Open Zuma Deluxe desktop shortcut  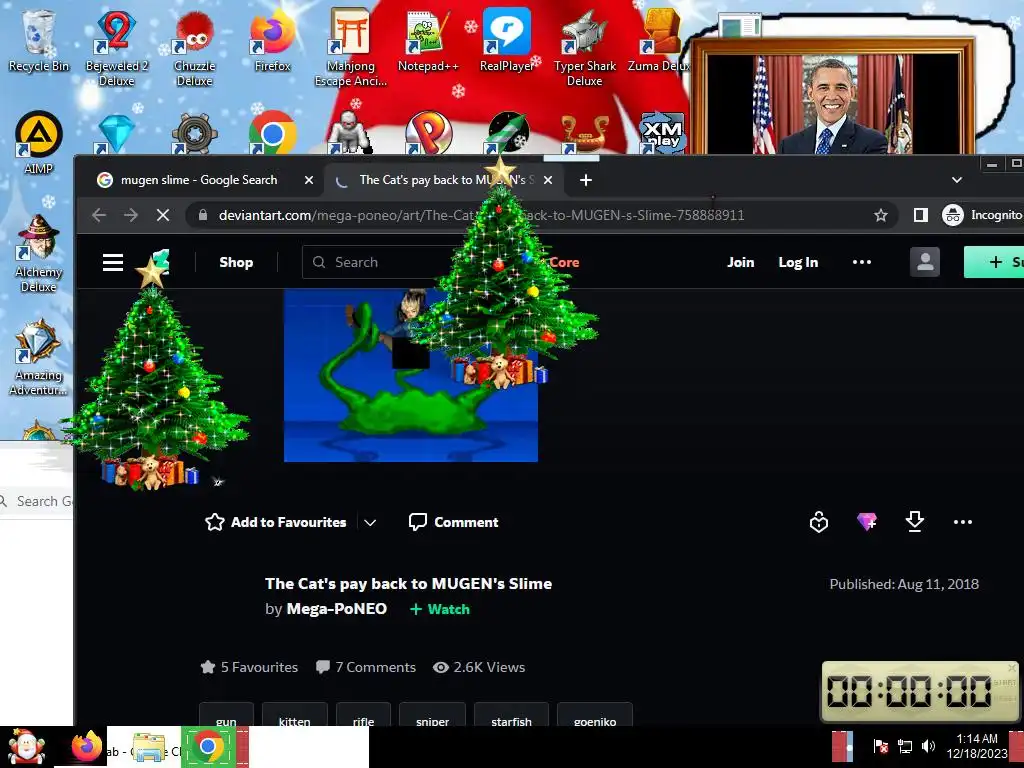click(x=660, y=40)
